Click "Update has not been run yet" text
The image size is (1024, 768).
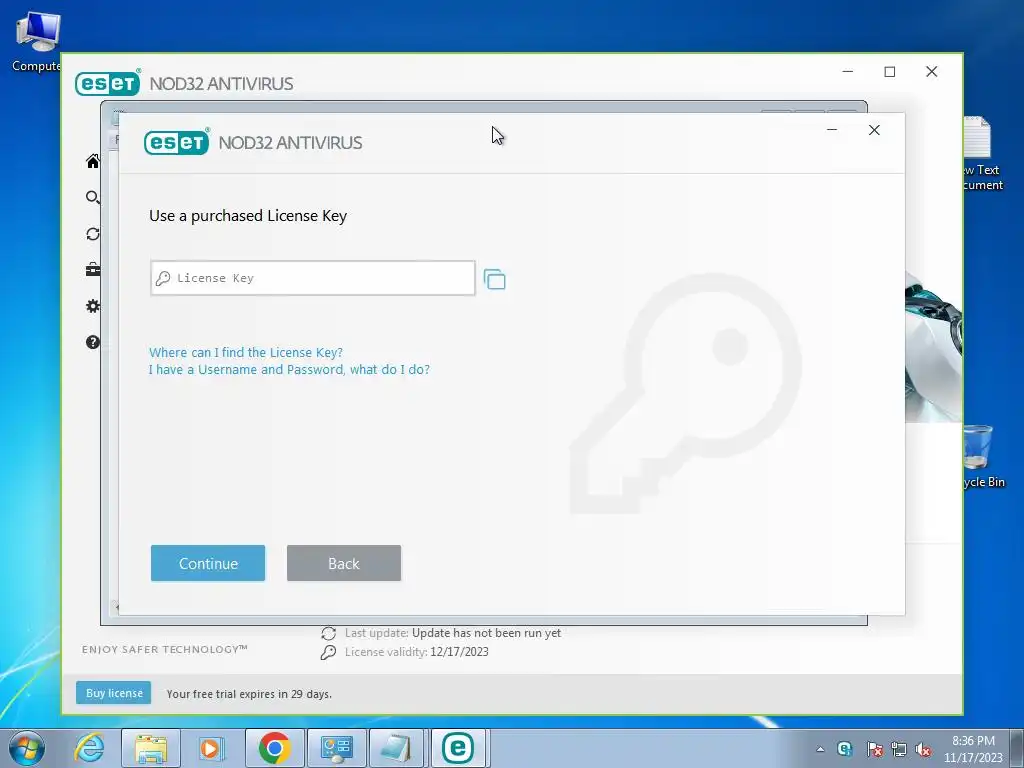[x=486, y=633]
